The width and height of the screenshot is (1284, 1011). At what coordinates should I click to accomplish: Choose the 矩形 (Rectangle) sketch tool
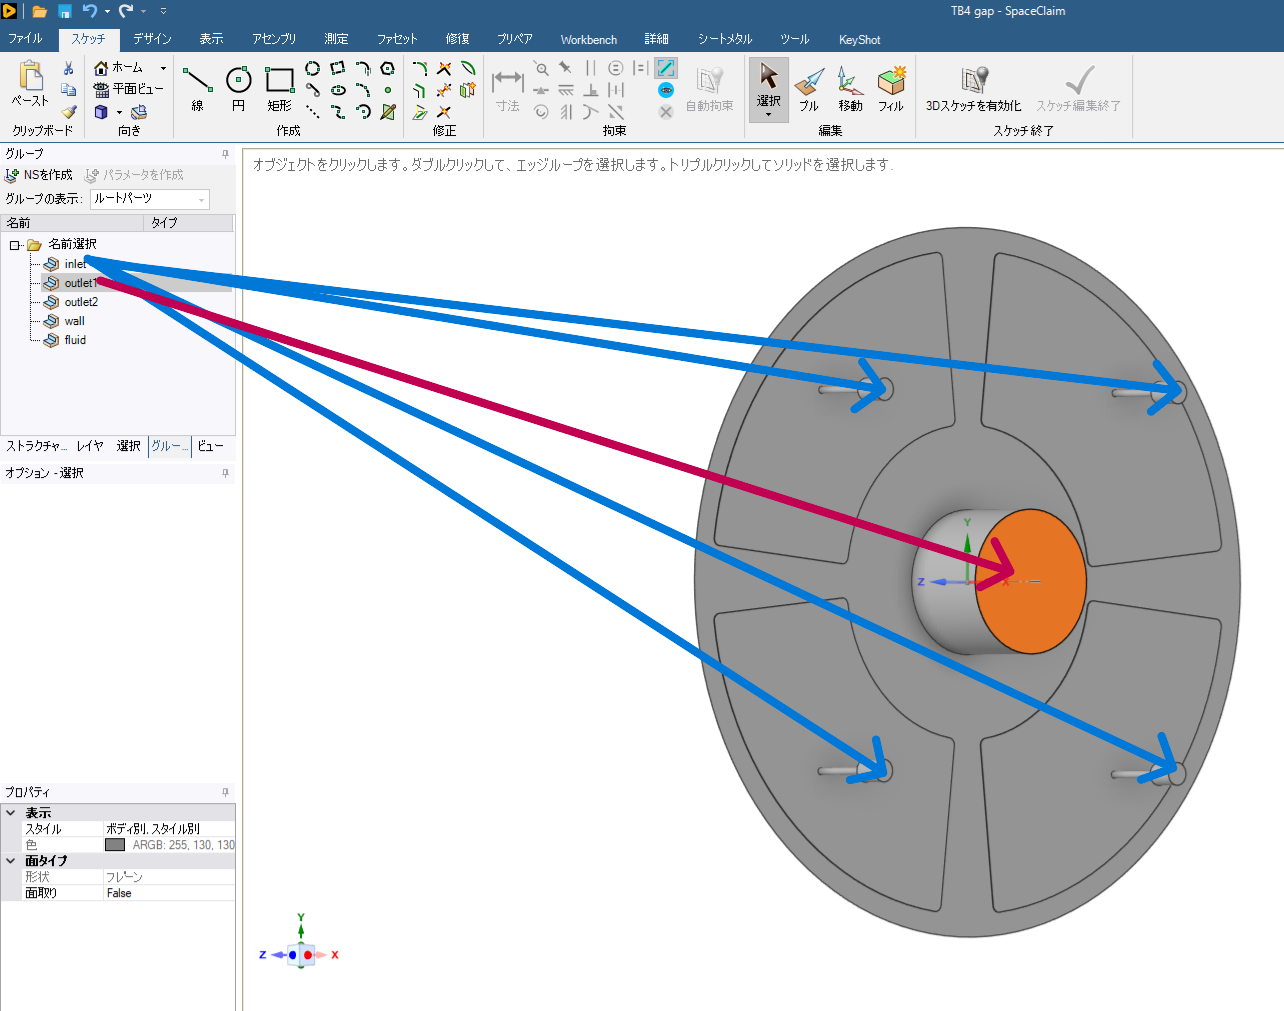[279, 86]
